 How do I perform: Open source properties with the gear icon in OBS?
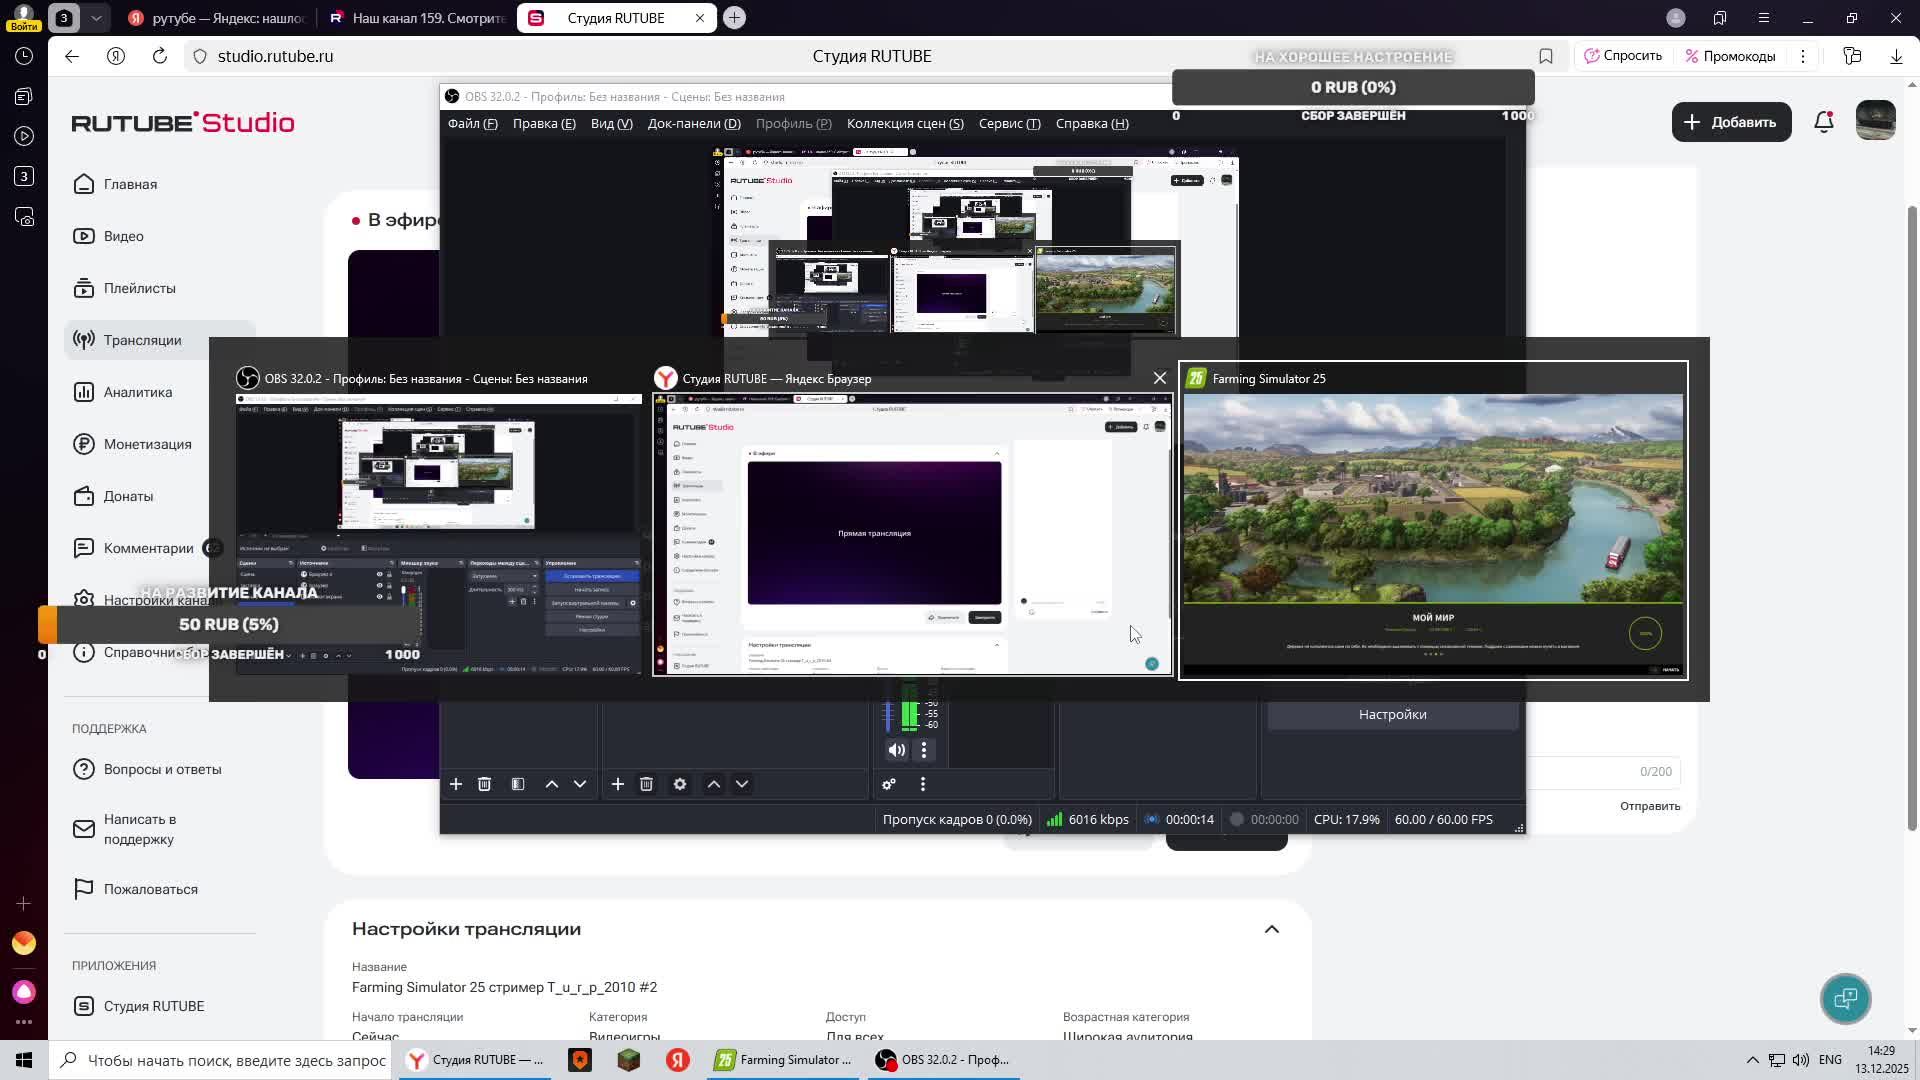coord(680,785)
